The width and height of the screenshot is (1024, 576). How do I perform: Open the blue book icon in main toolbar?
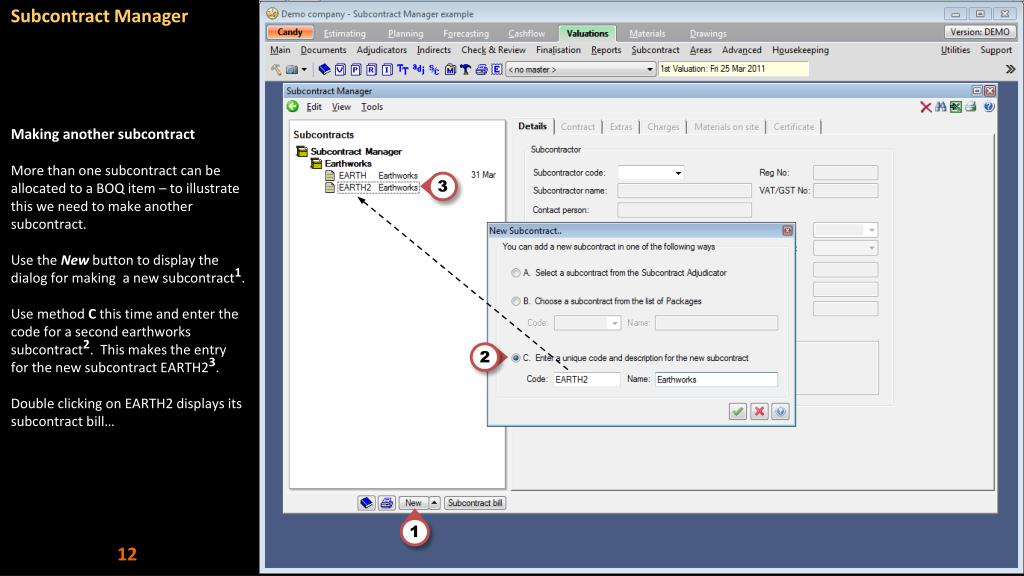(324, 69)
